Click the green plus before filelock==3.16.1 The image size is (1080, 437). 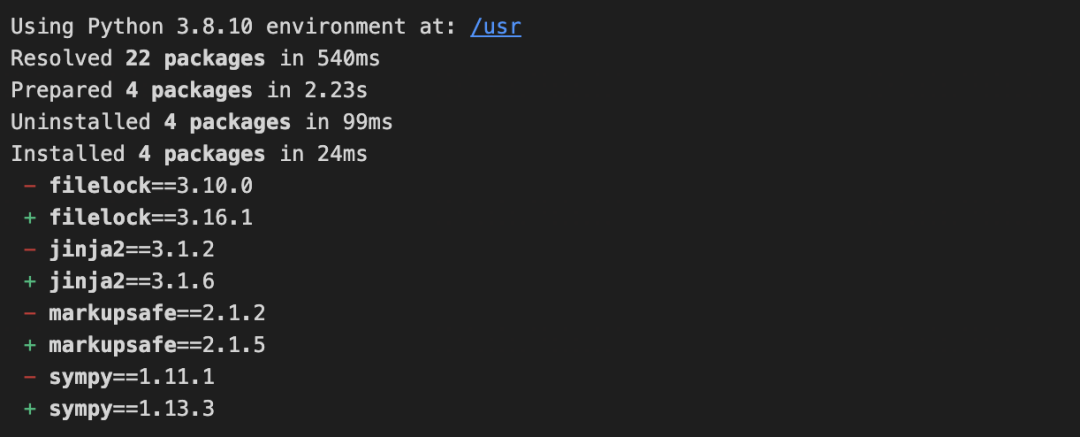29,218
